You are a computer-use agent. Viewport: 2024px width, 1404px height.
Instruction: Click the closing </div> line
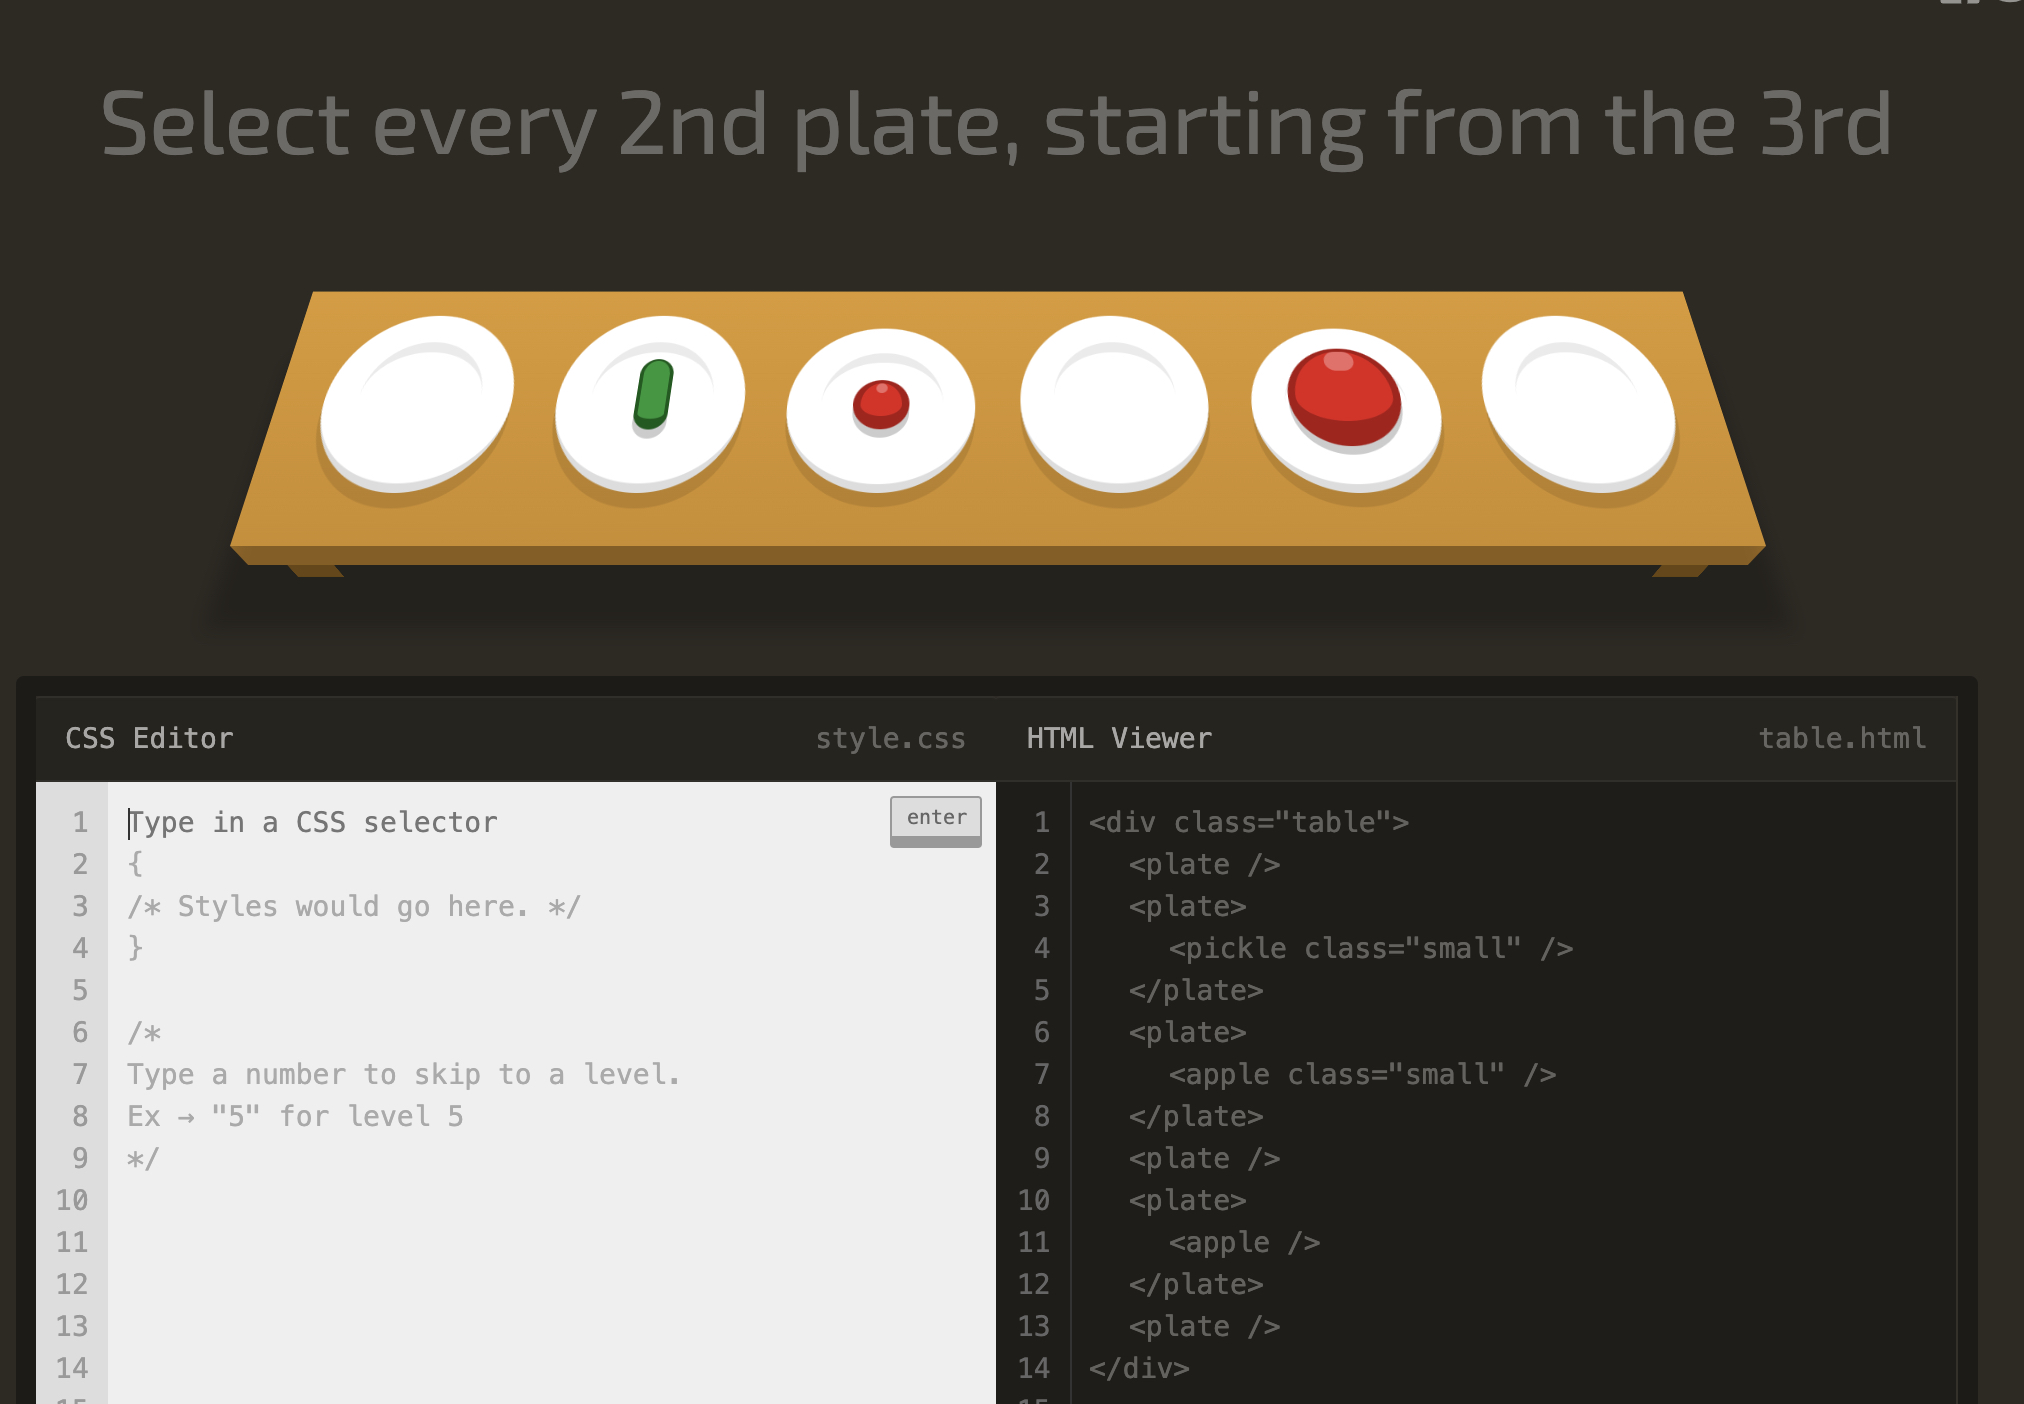pyautogui.click(x=1139, y=1367)
